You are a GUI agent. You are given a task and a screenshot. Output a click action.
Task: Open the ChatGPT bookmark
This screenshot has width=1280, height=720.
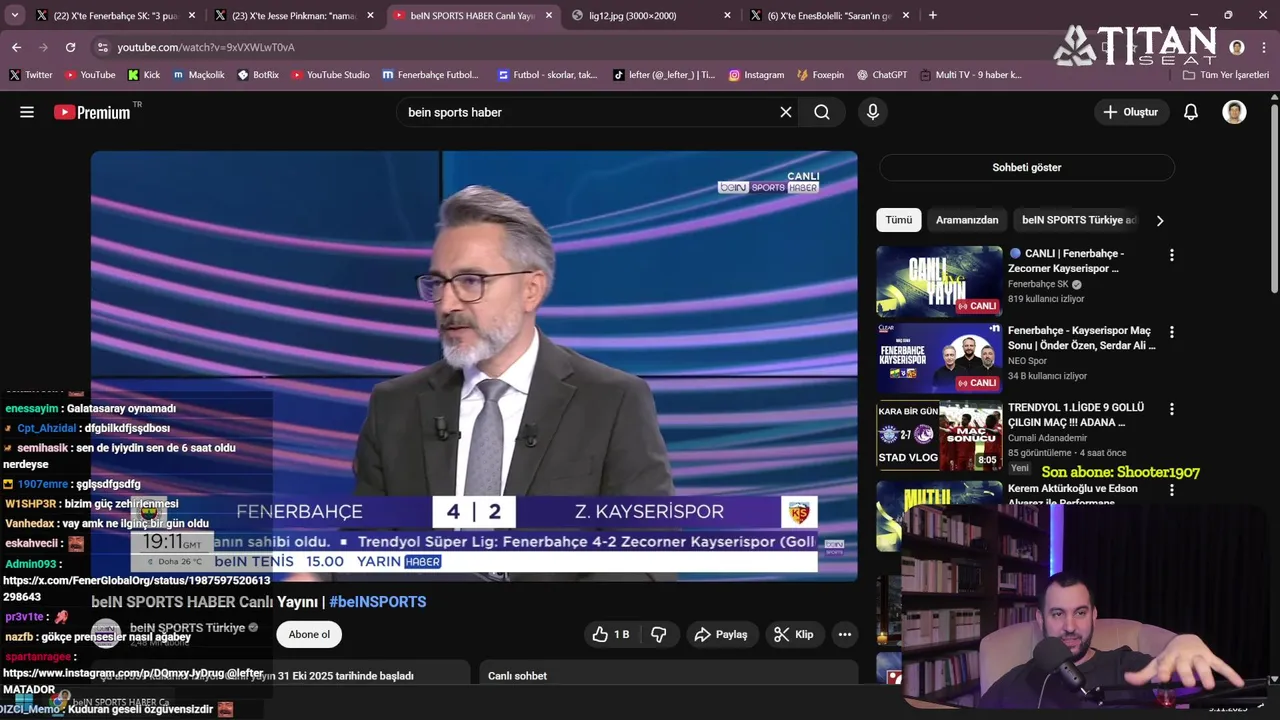tap(880, 75)
